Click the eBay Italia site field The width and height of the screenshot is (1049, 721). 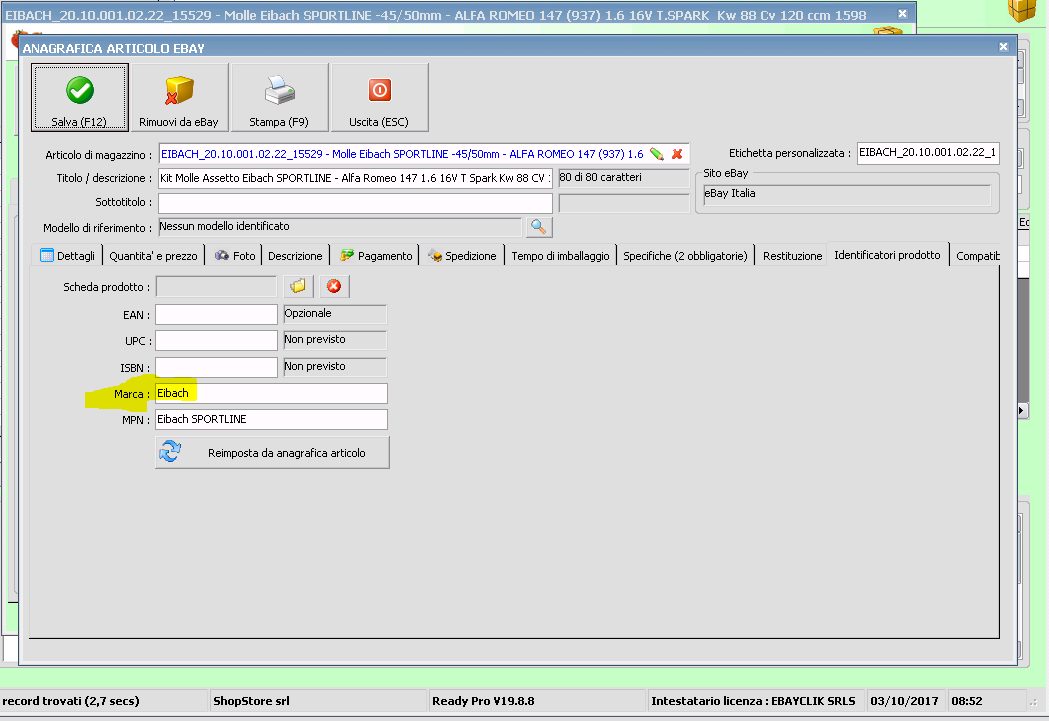pos(847,194)
